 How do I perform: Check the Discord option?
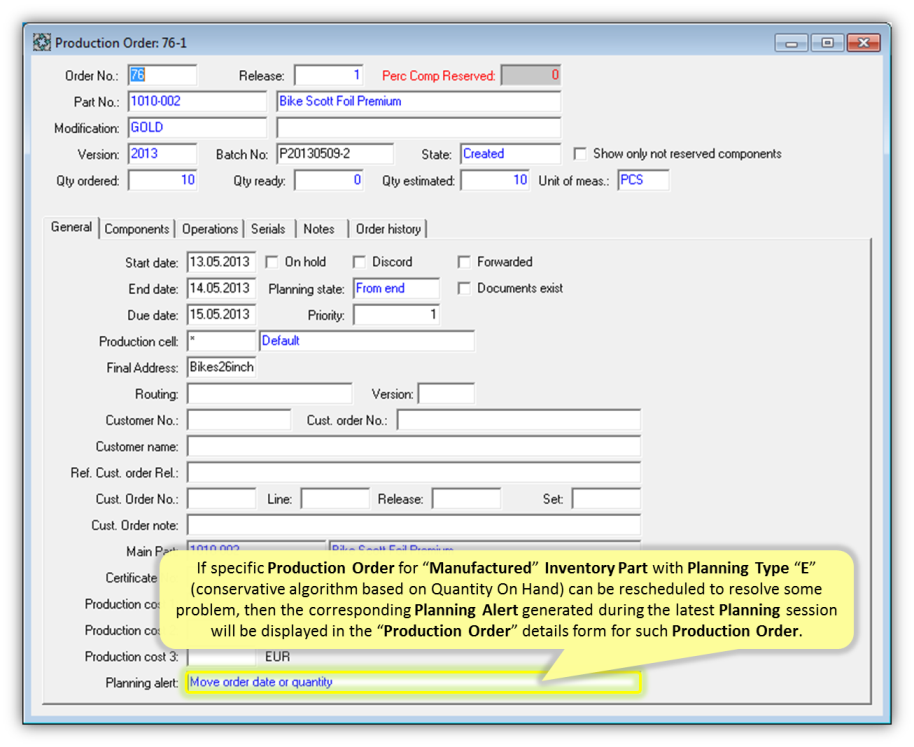coord(359,262)
